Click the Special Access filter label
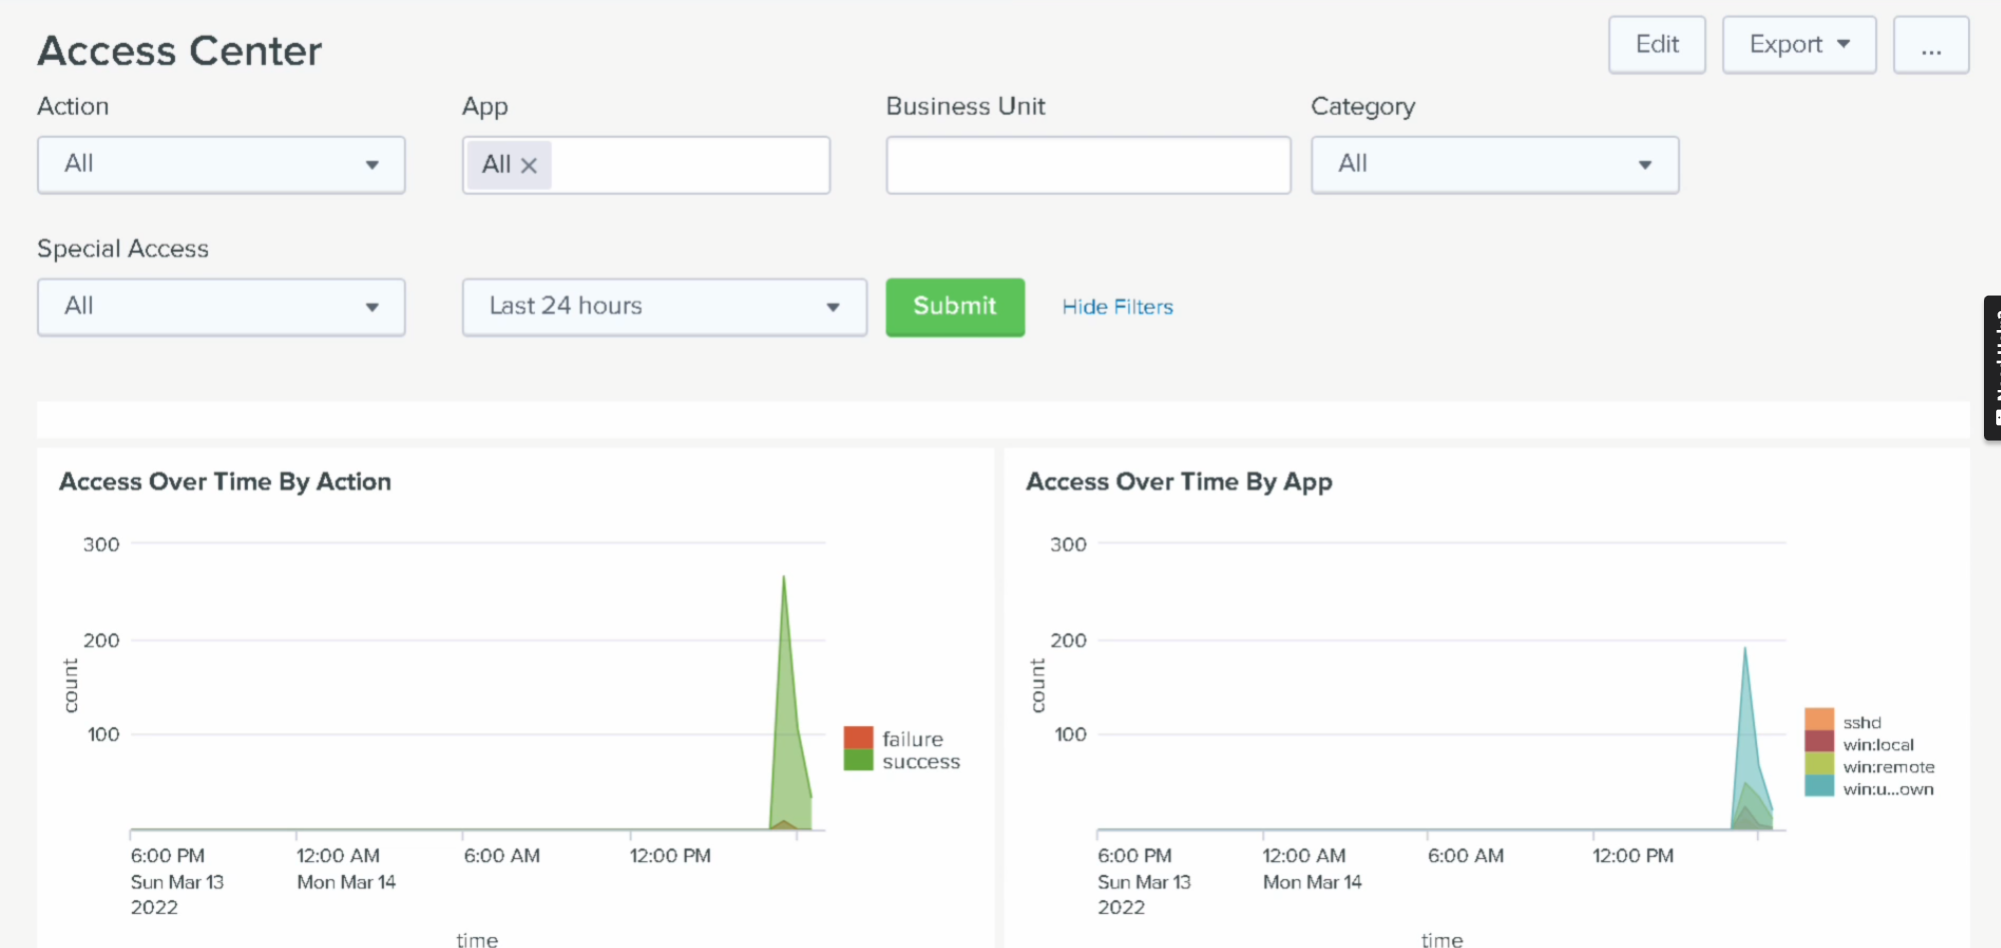 pos(123,249)
